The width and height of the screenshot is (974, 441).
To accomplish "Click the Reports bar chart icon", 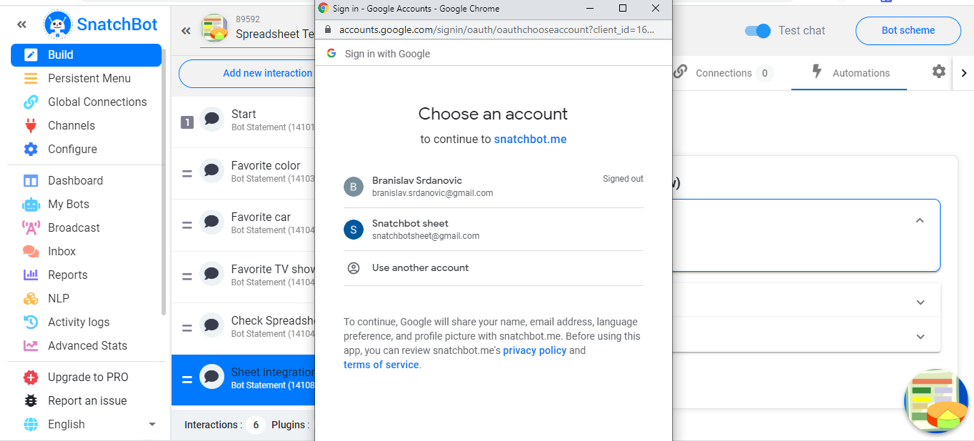I will [30, 275].
